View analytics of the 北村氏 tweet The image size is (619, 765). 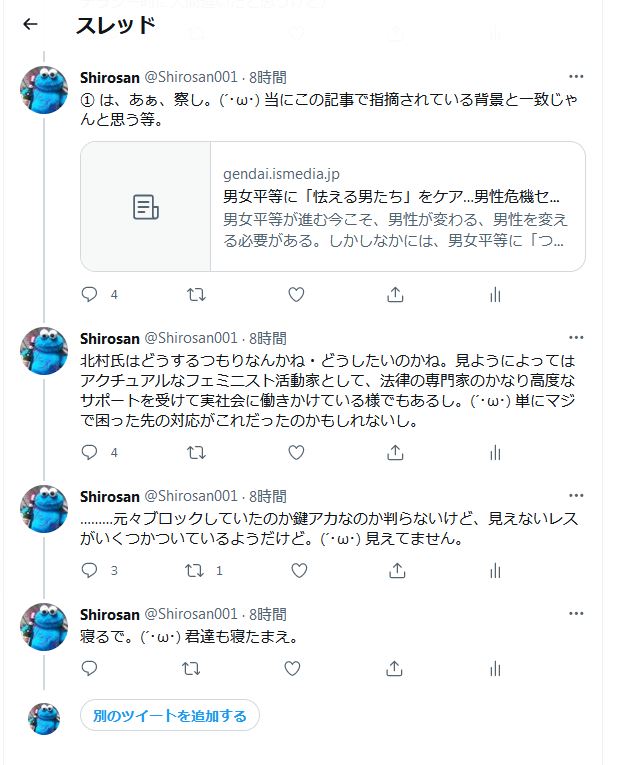point(495,453)
